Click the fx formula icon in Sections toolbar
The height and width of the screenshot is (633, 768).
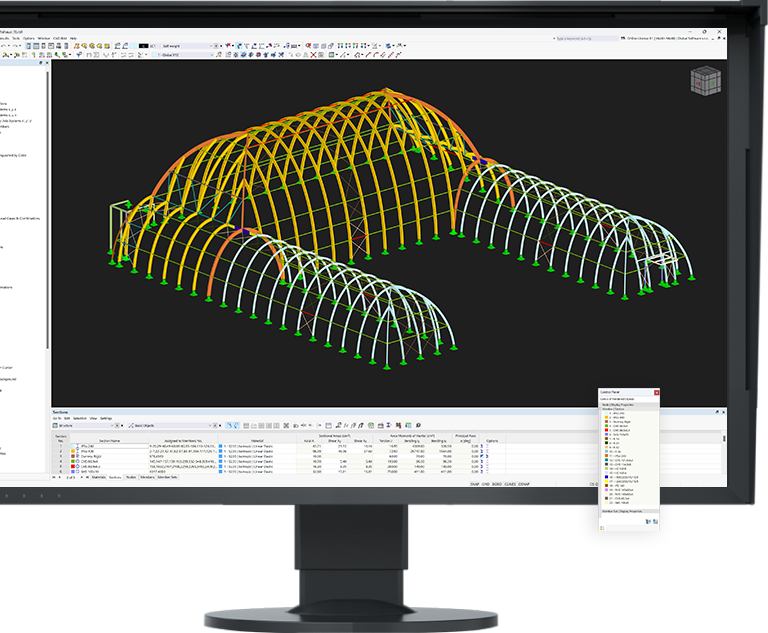point(345,425)
